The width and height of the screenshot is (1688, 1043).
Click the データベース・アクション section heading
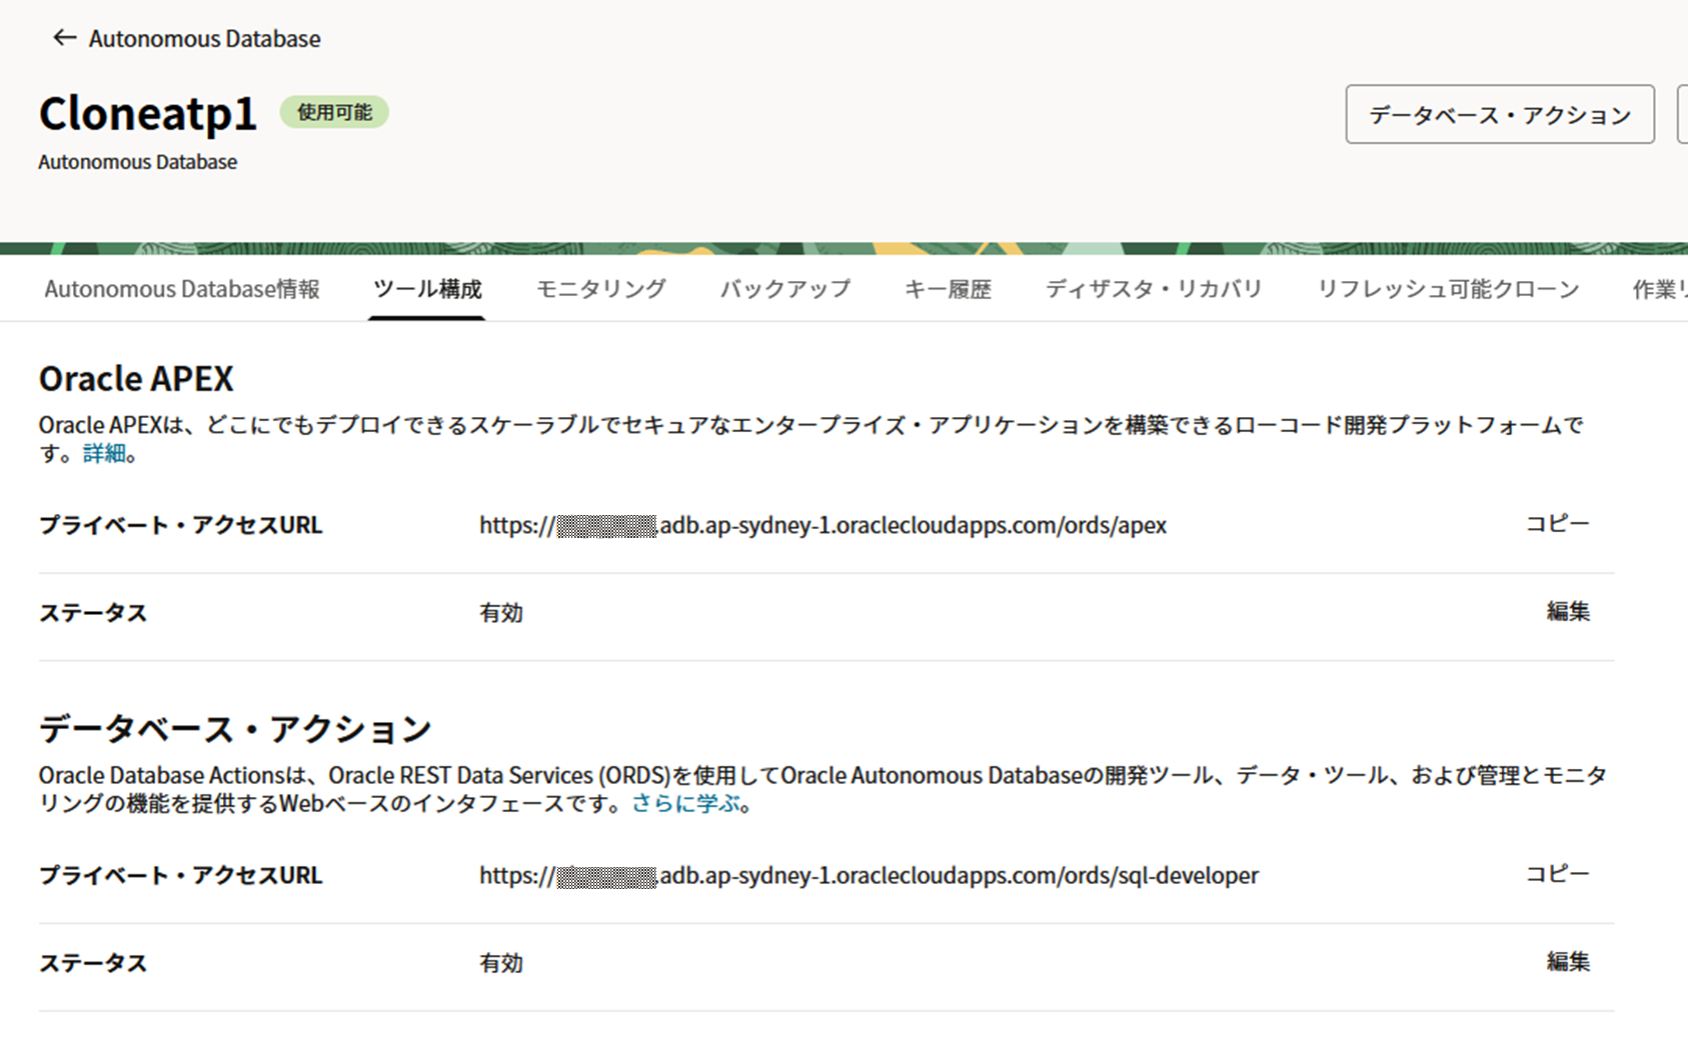(x=235, y=729)
